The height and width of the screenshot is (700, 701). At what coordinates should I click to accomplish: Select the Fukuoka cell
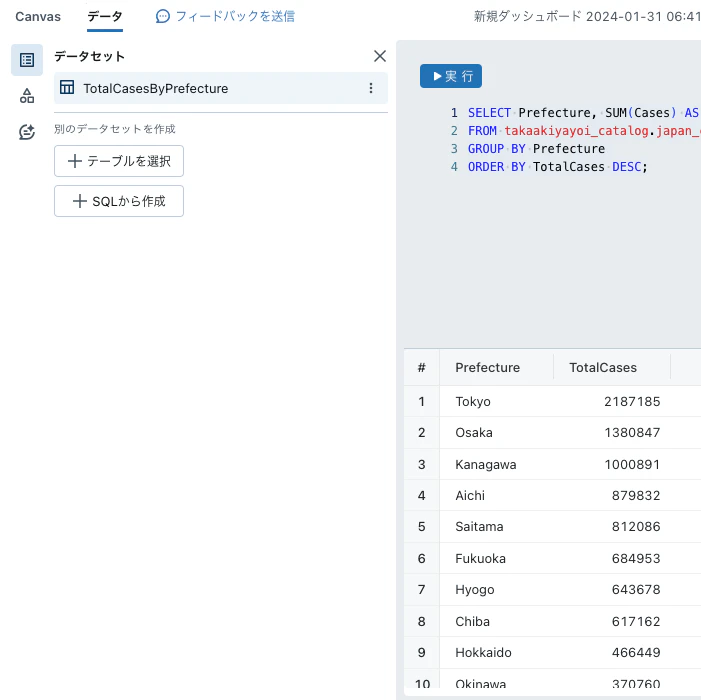click(497, 558)
